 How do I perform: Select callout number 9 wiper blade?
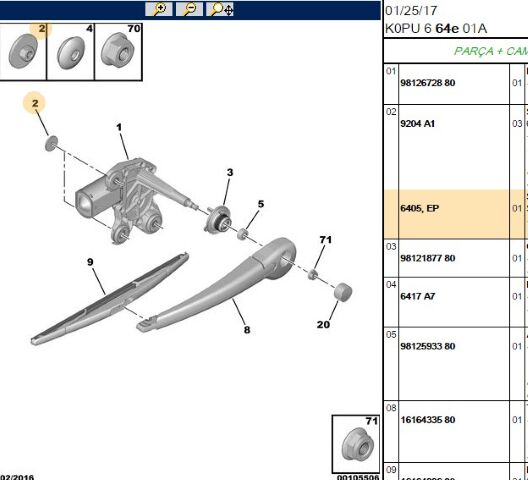(x=90, y=262)
